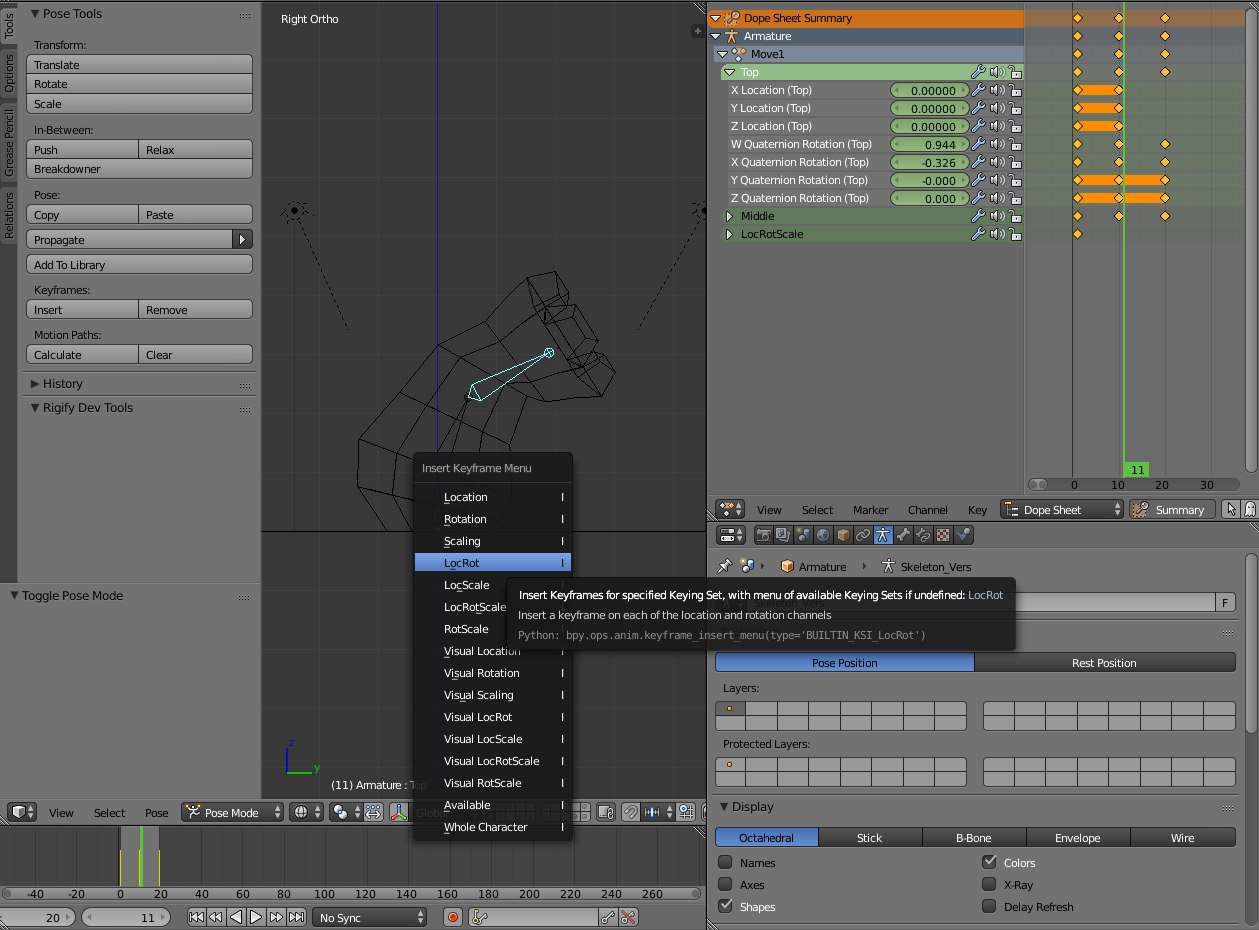Click the Dope Sheet editor type icon
The width and height of the screenshot is (1259, 930).
point(729,509)
